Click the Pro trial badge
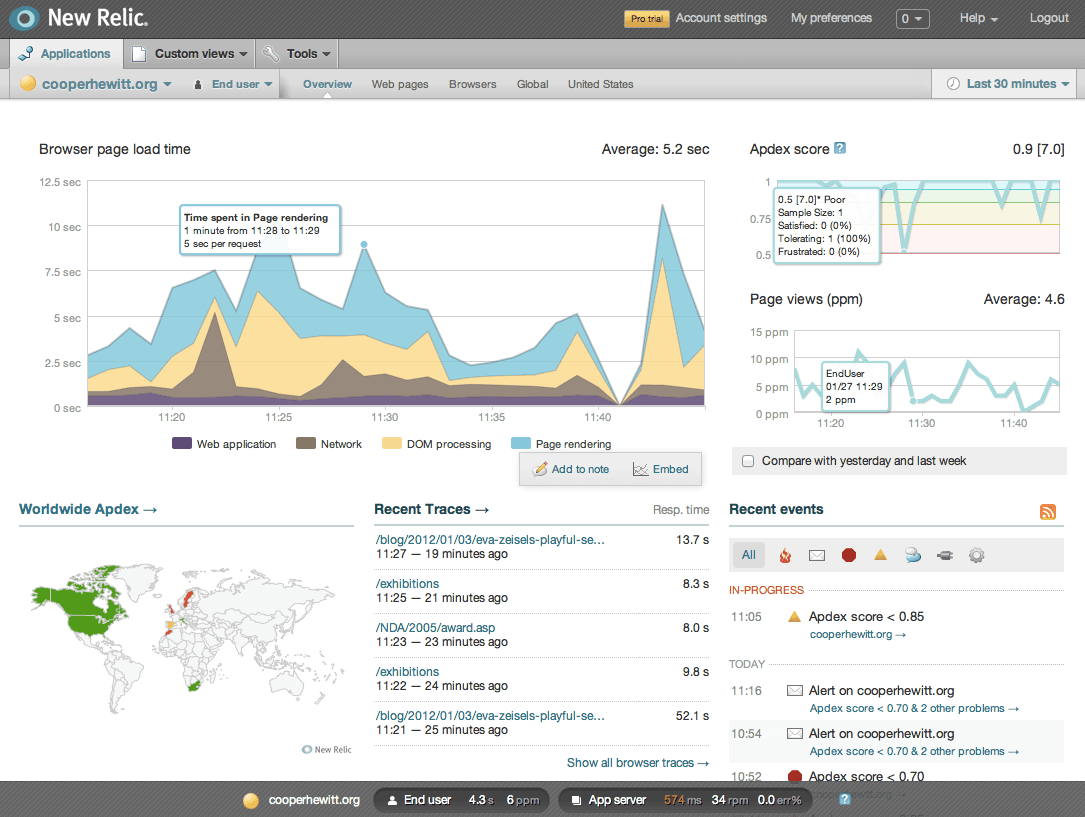Image resolution: width=1085 pixels, height=817 pixels. tap(647, 19)
